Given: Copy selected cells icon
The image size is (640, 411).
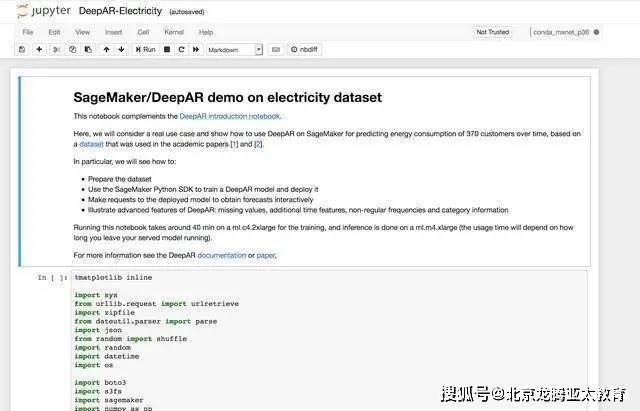Looking at the screenshot, I should click(73, 49).
